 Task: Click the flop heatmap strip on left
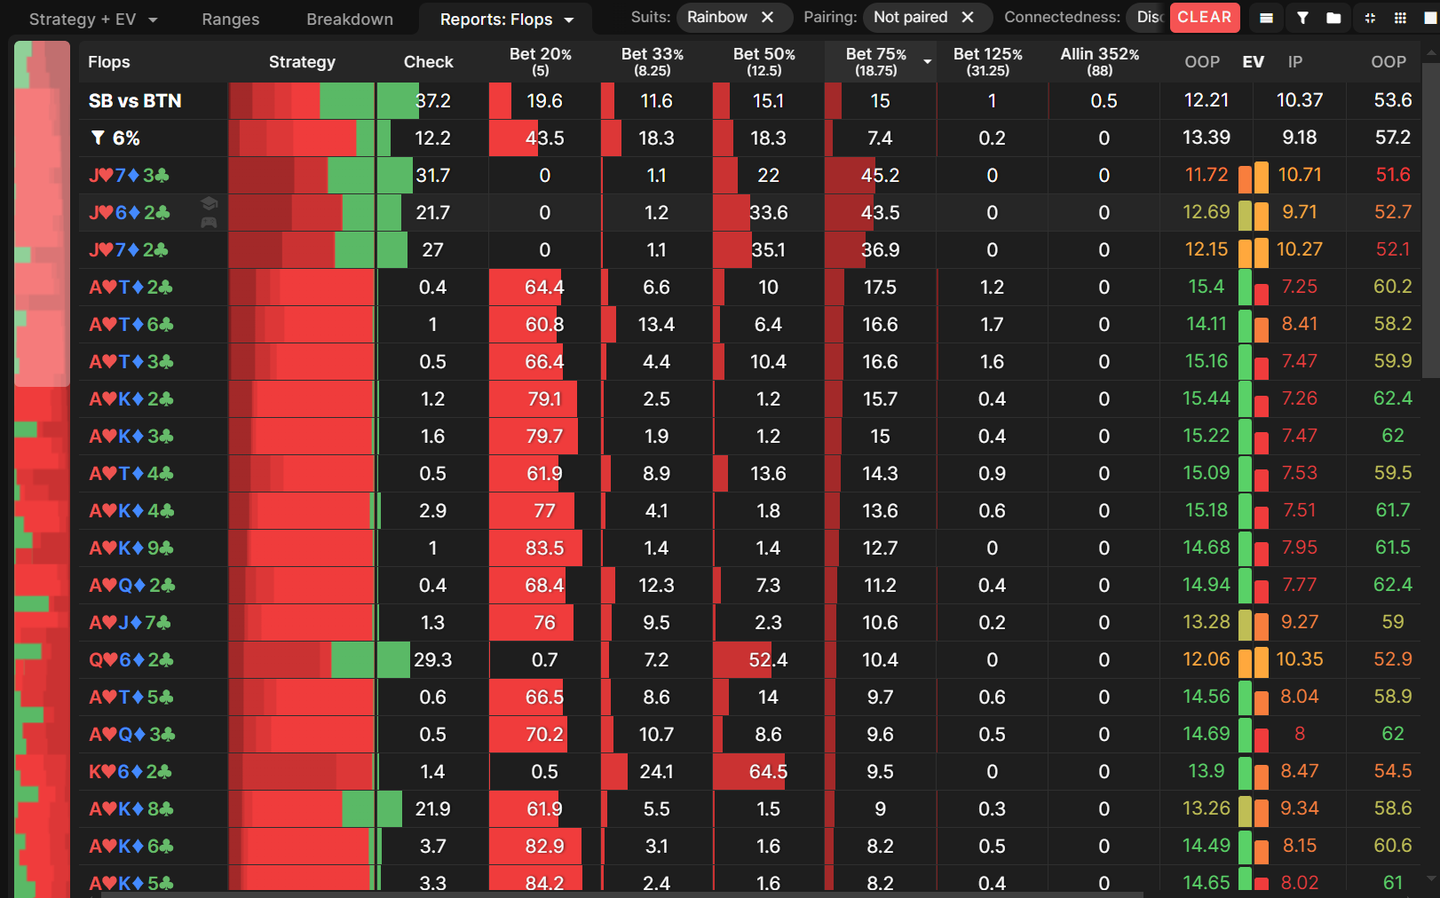(x=42, y=469)
